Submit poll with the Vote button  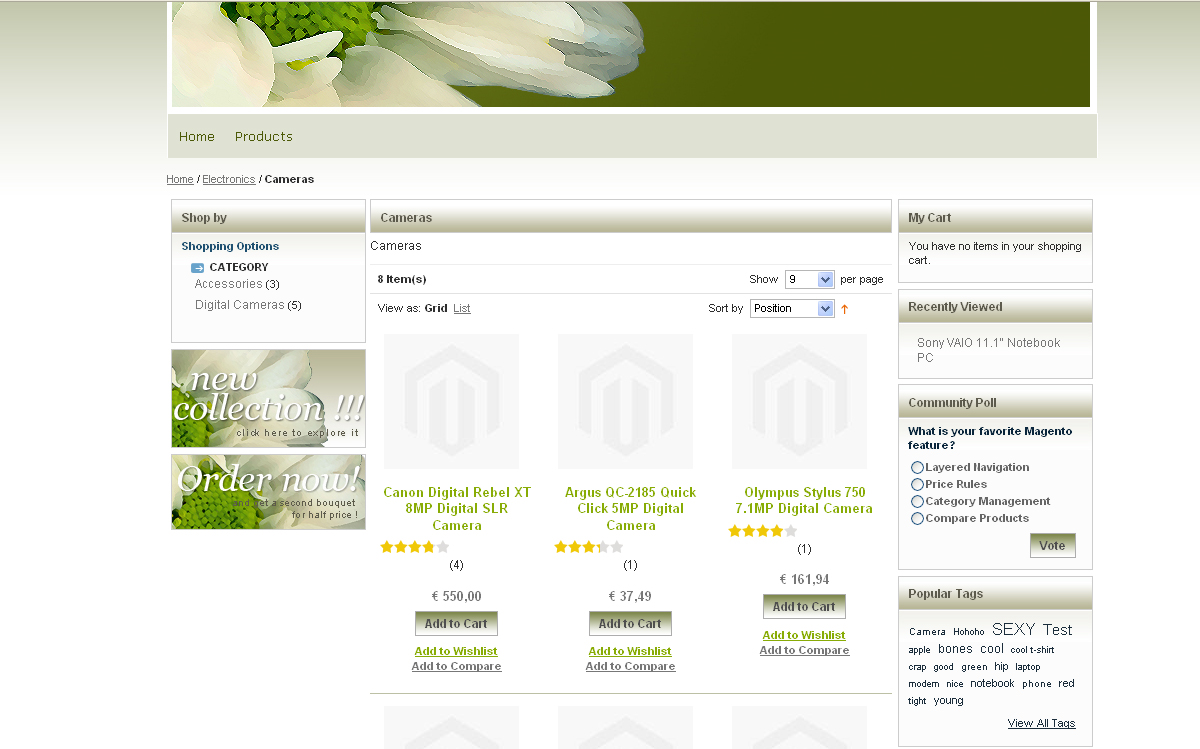(1053, 546)
